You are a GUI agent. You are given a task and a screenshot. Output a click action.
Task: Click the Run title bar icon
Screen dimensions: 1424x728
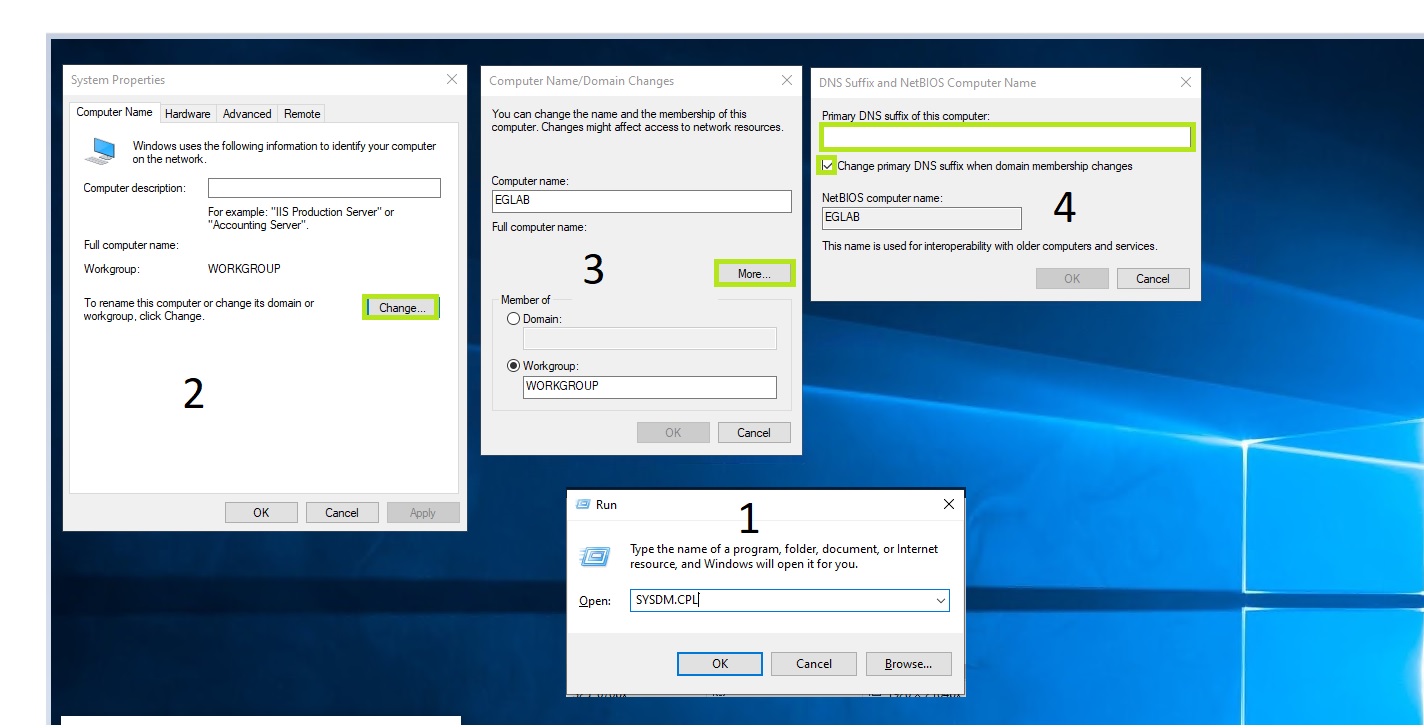(x=583, y=505)
